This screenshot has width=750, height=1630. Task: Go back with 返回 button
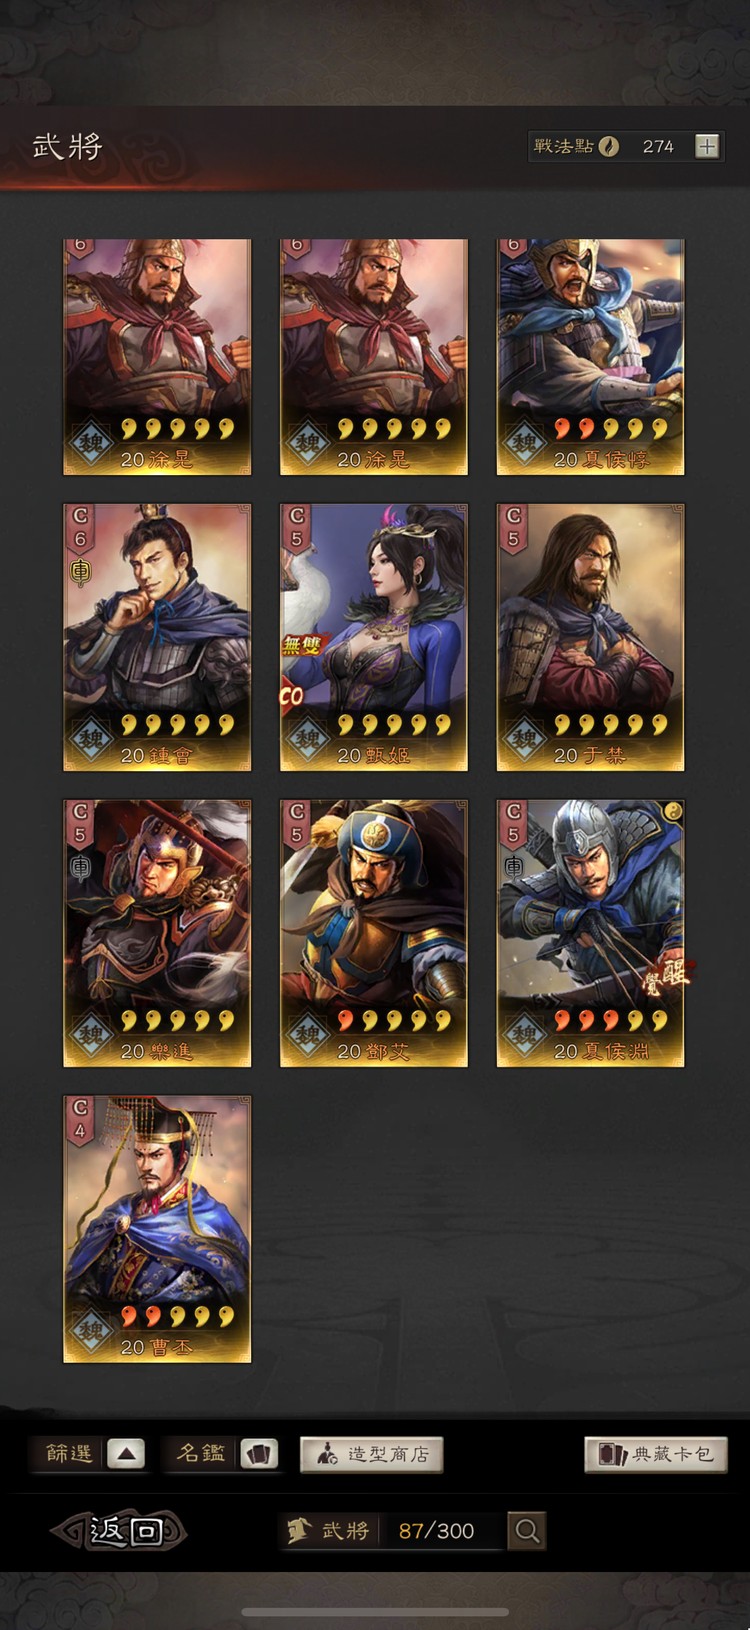click(x=120, y=1530)
